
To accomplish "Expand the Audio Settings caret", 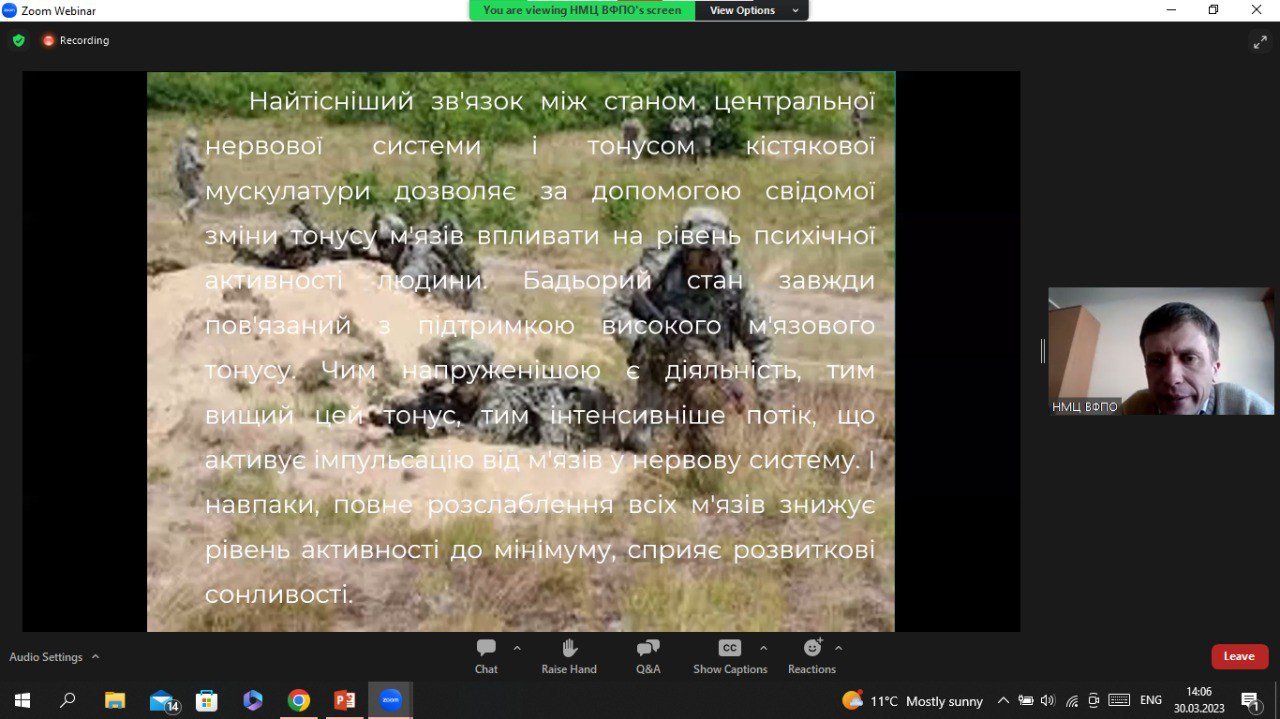I will pyautogui.click(x=96, y=657).
